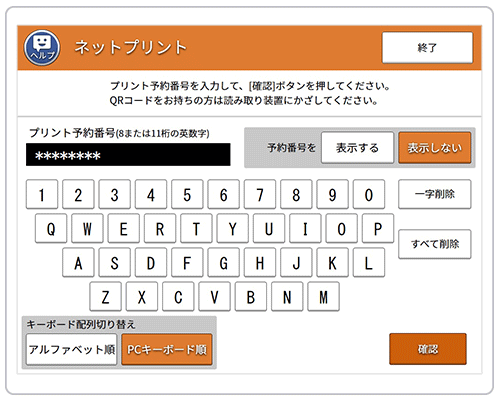The height and width of the screenshot is (400, 500).
Task: Click the 確認 confirm button
Action: pos(428,349)
